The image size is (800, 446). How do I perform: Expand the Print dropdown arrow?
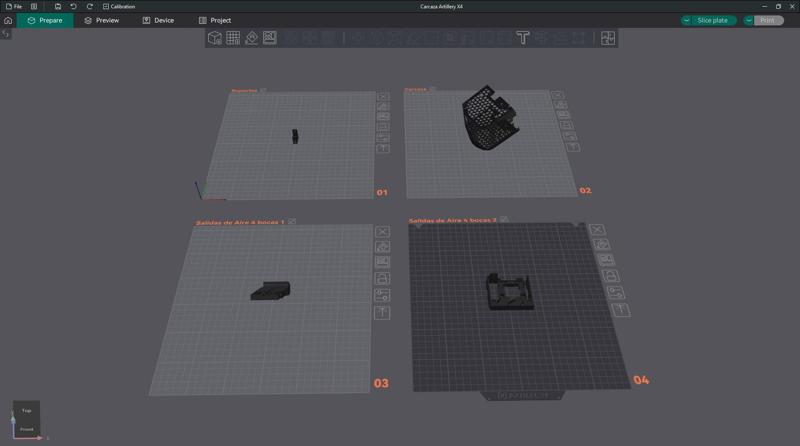click(x=748, y=20)
